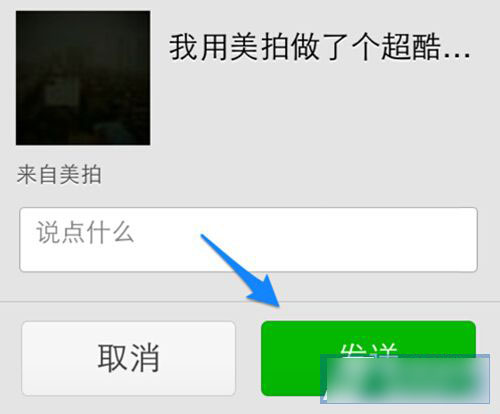
Task: Tap the 取消 text label
Action: click(x=129, y=358)
